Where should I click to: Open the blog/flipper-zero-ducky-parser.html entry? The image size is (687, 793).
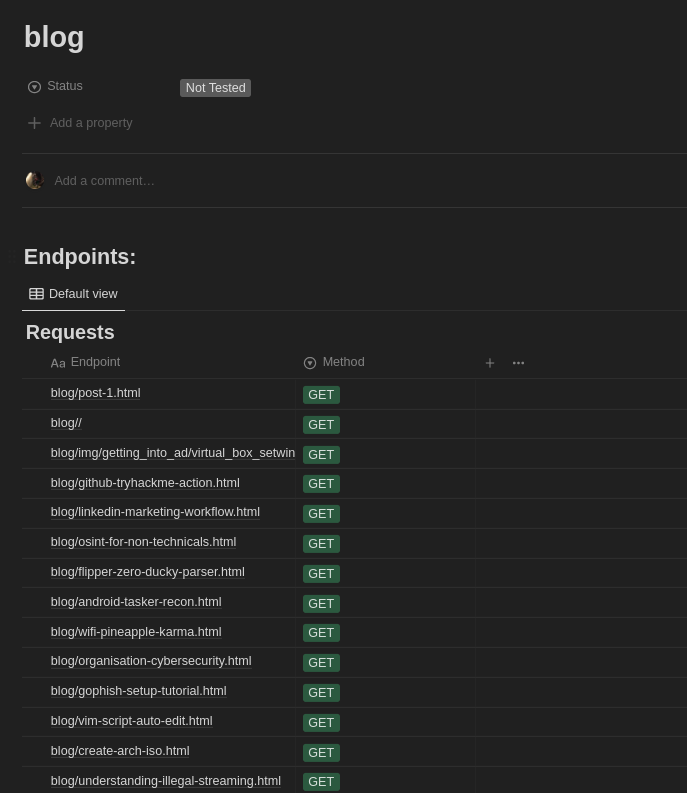point(148,572)
